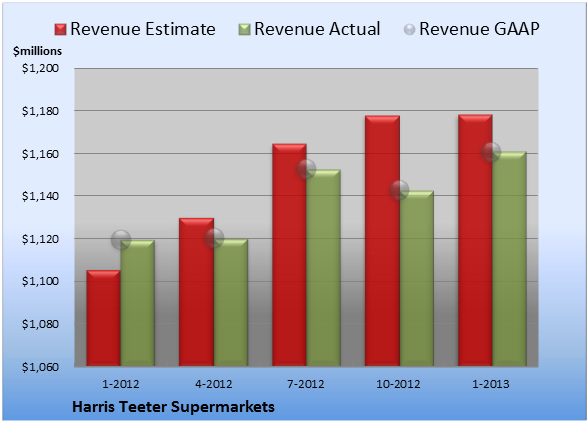Image resolution: width=588 pixels, height=422 pixels.
Task: Click the GAAP sphere marker for 7-2012
Action: tap(306, 169)
